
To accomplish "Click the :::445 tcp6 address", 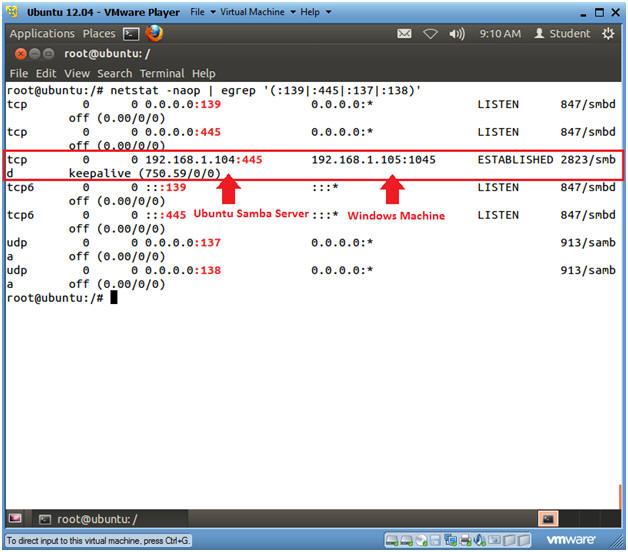I will pos(165,215).
